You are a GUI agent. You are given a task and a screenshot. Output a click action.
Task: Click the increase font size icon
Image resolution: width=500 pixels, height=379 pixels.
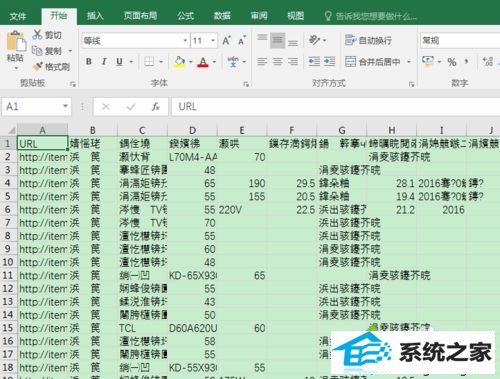pyautogui.click(x=227, y=41)
